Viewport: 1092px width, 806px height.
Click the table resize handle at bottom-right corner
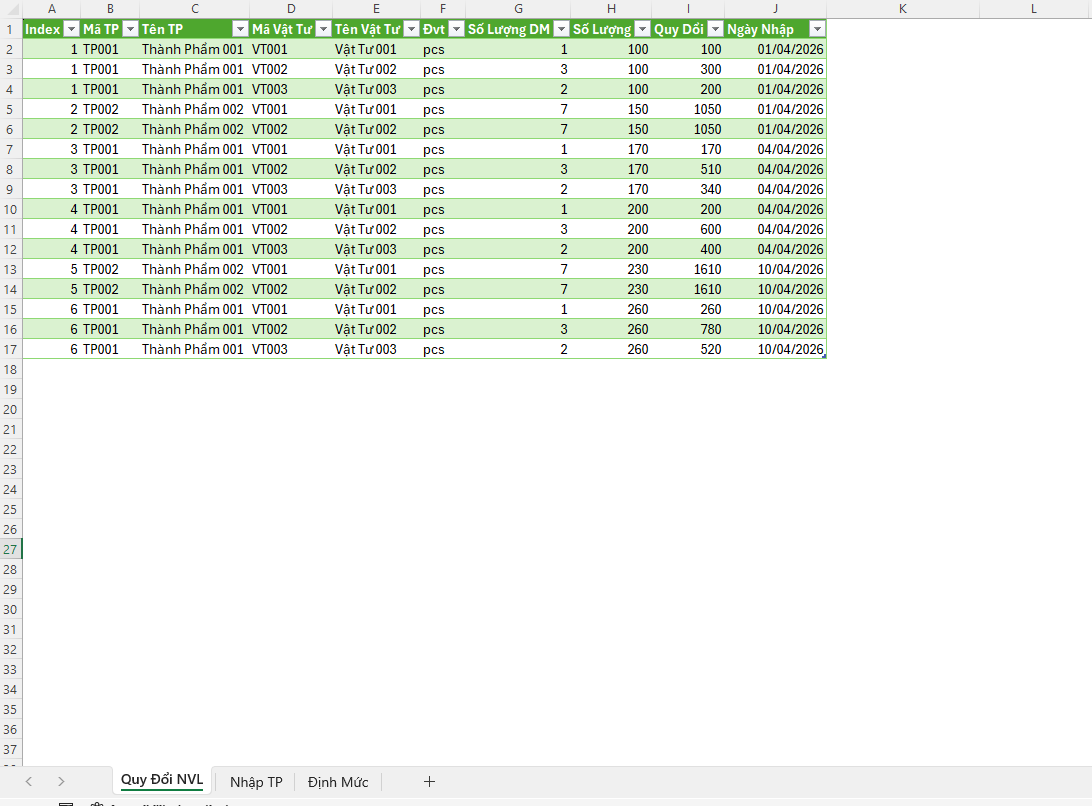click(824, 356)
